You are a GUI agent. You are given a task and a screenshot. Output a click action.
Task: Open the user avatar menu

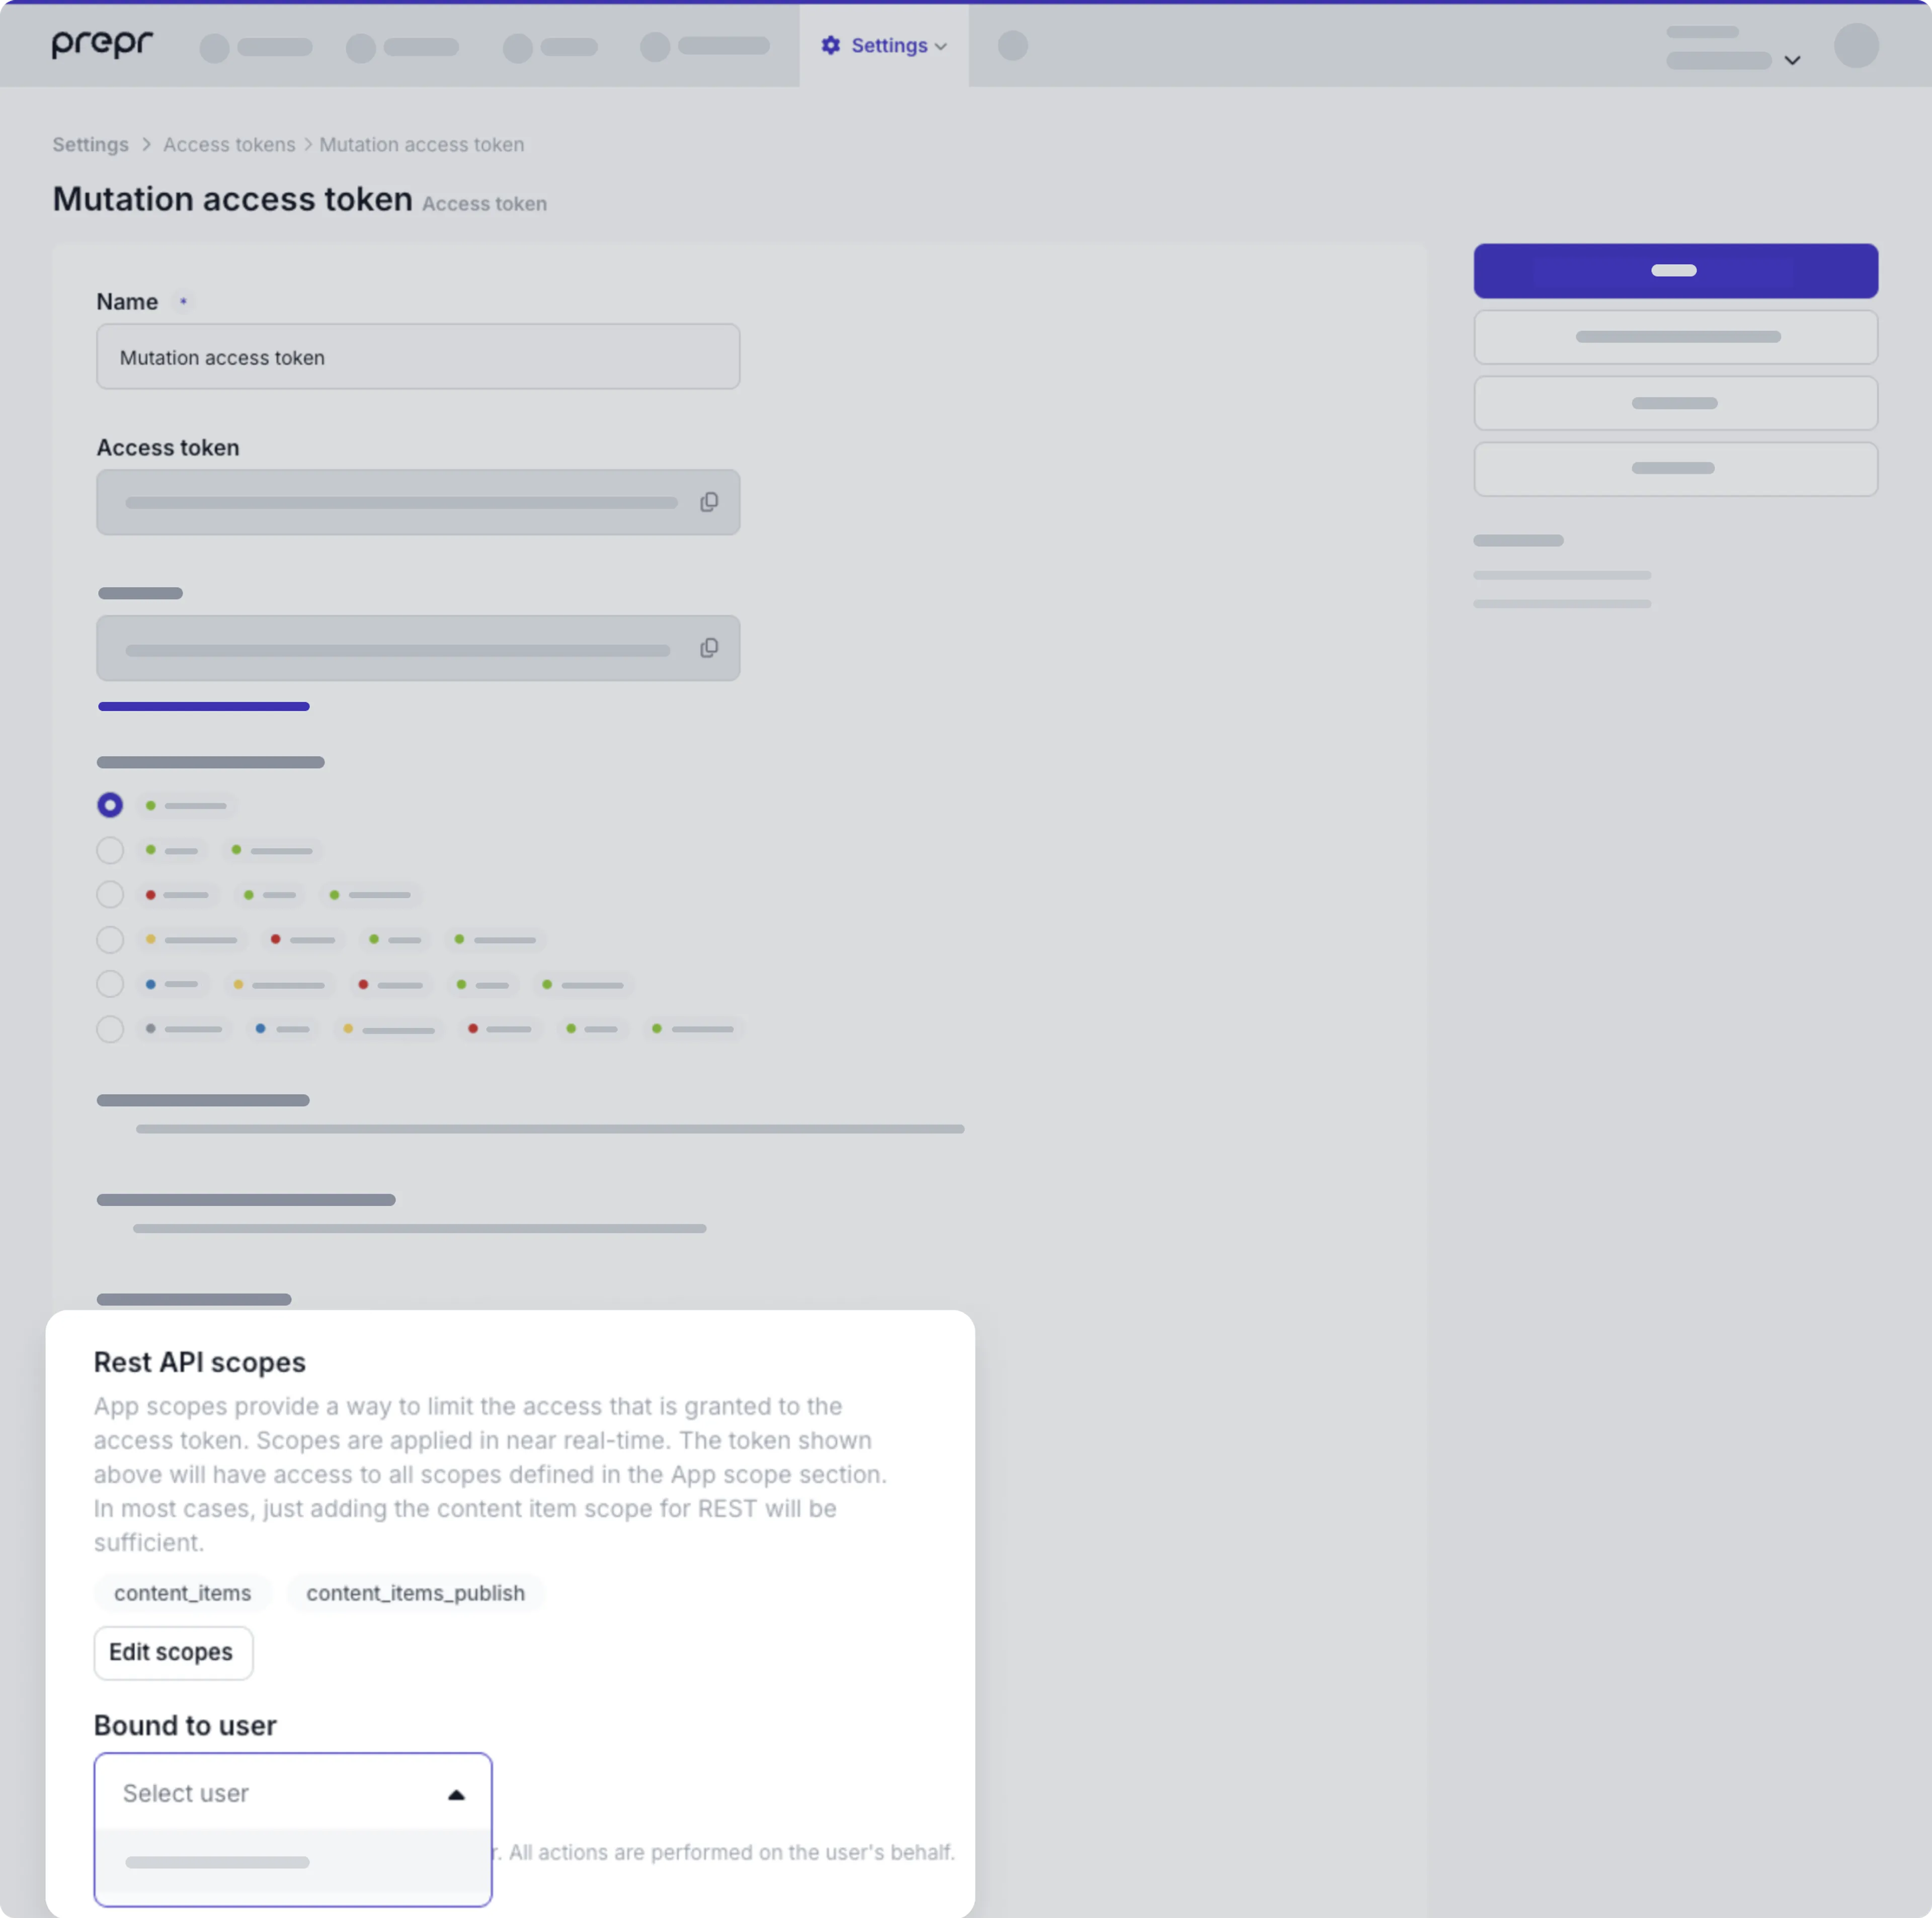[1856, 45]
